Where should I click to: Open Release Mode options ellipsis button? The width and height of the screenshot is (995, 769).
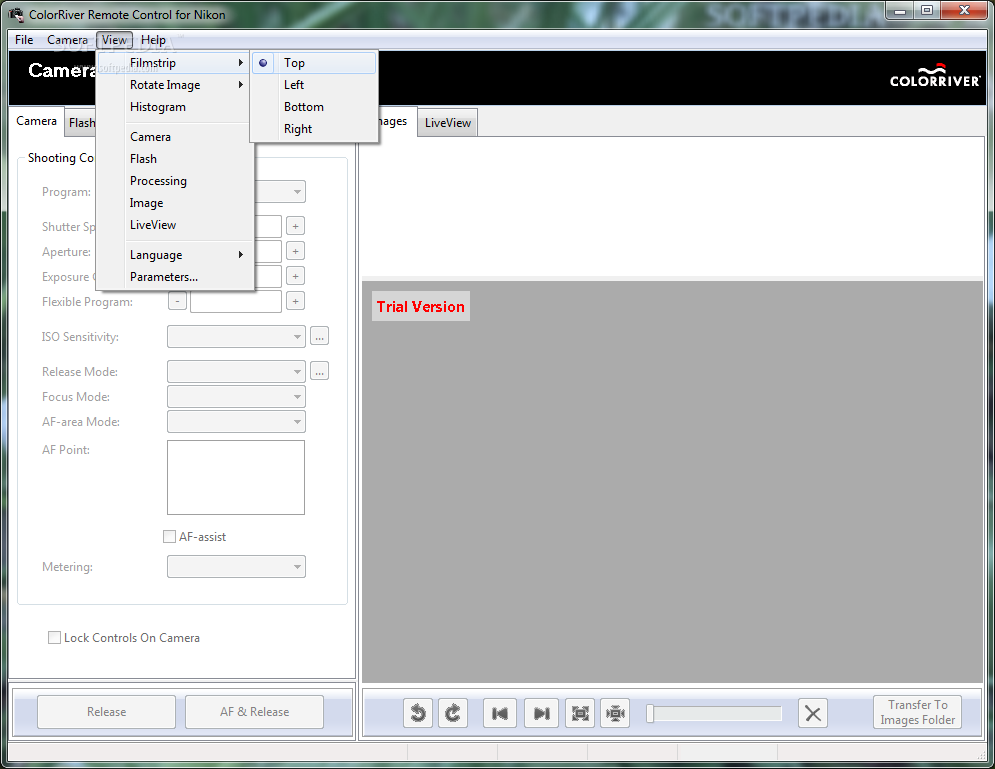319,372
